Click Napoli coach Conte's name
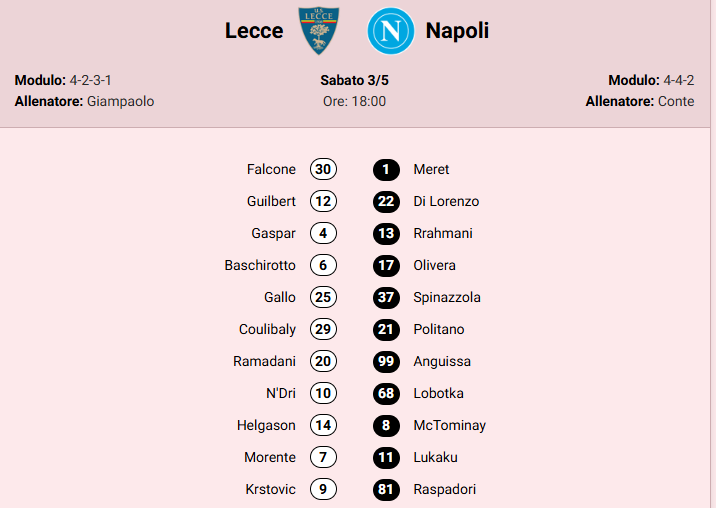The width and height of the screenshot is (716, 508). [x=676, y=101]
